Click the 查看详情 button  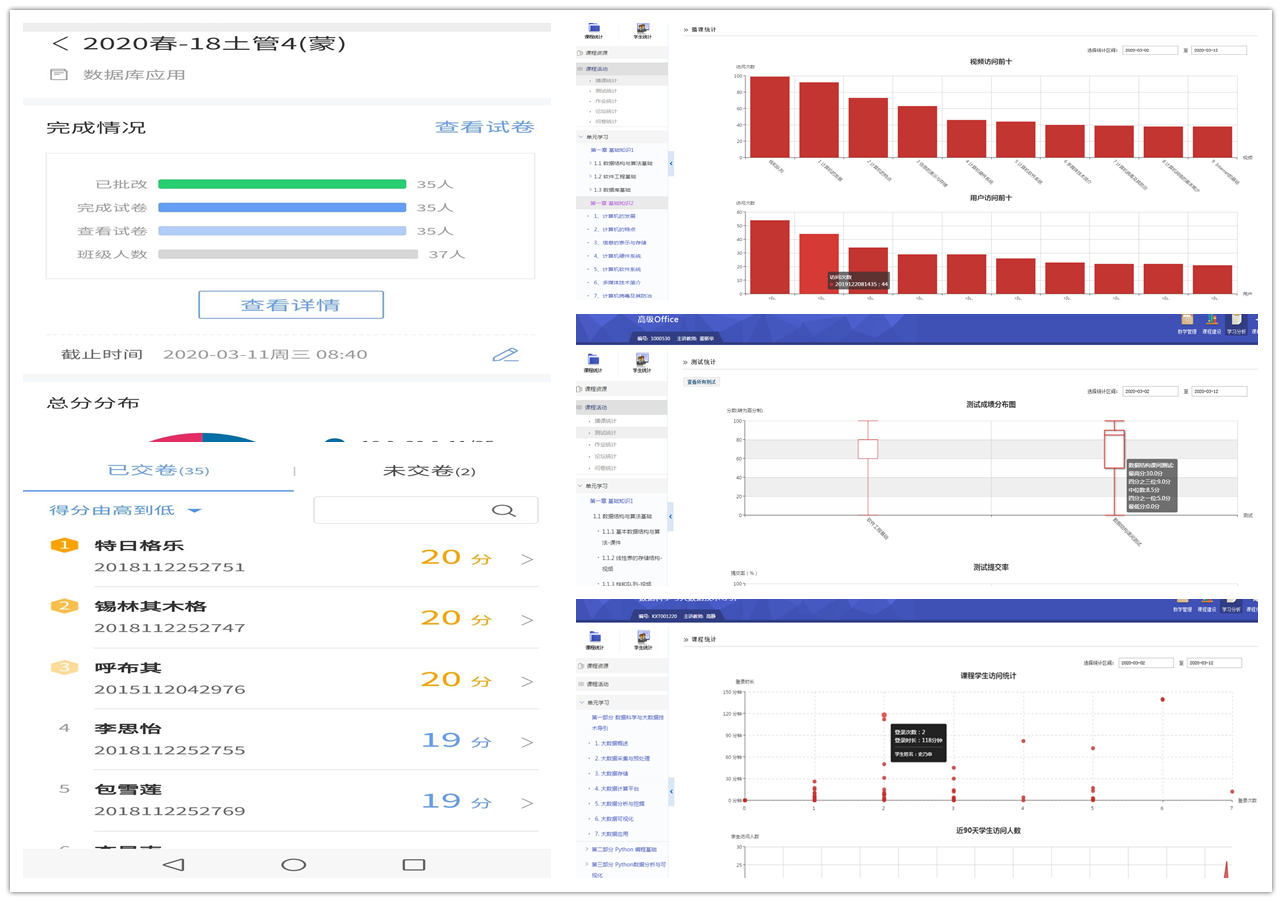click(291, 305)
